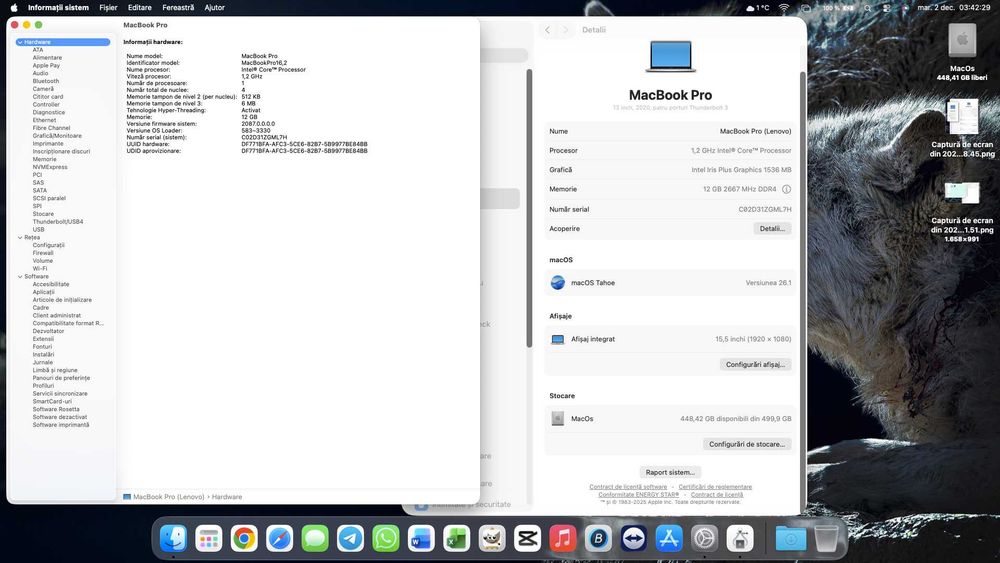This screenshot has width=1000, height=563.
Task: Open the Fișier menu
Action: click(x=108, y=8)
